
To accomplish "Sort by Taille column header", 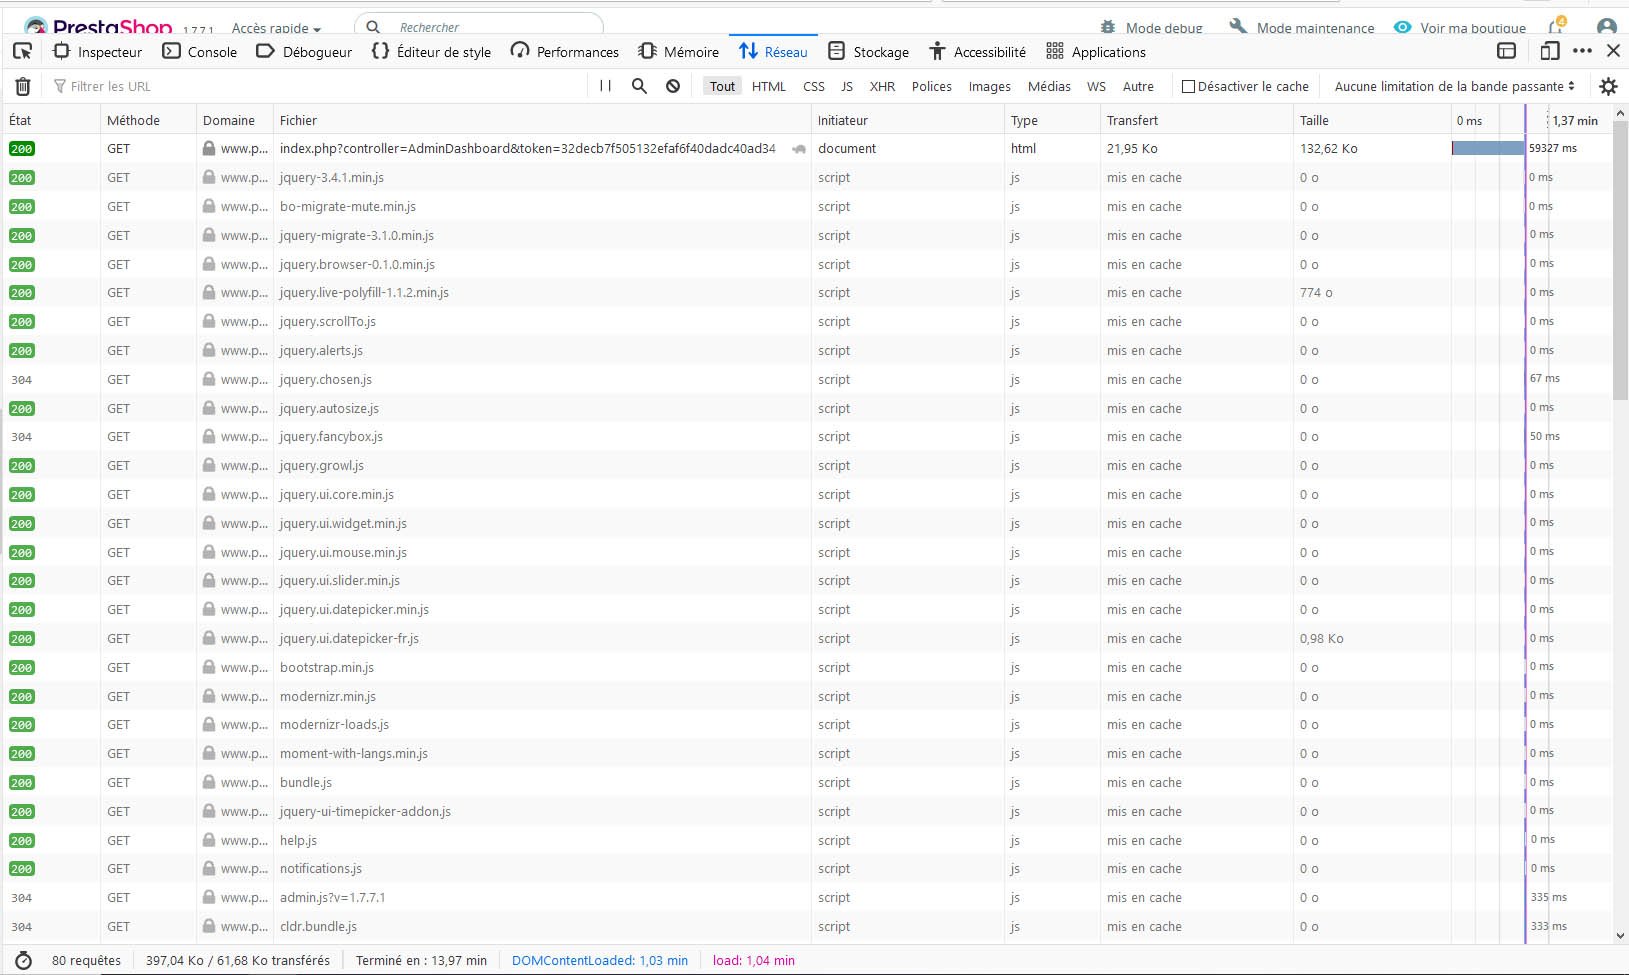I will pos(1372,120).
